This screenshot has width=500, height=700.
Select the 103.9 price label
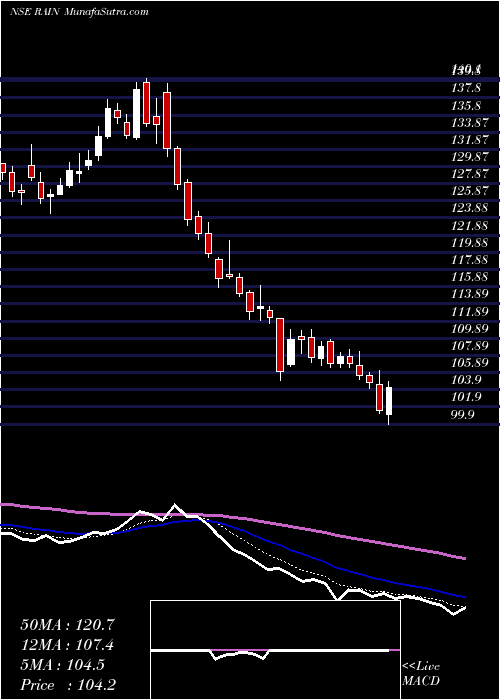click(466, 379)
